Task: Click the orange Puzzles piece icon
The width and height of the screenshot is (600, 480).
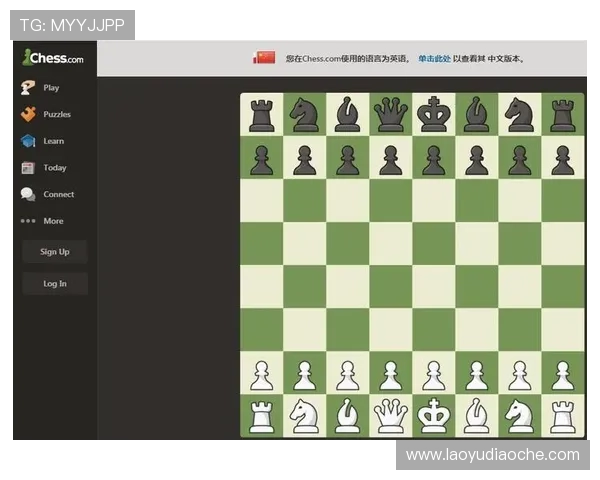Action: (28, 114)
